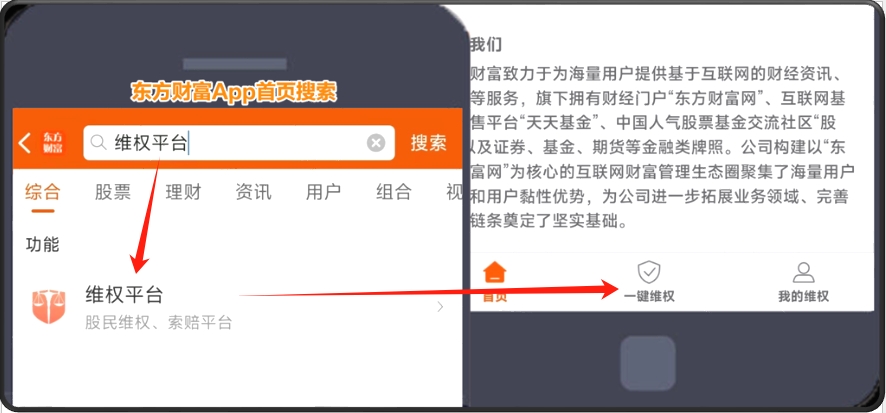
Task: Select the 综合 tab
Action: 42,192
